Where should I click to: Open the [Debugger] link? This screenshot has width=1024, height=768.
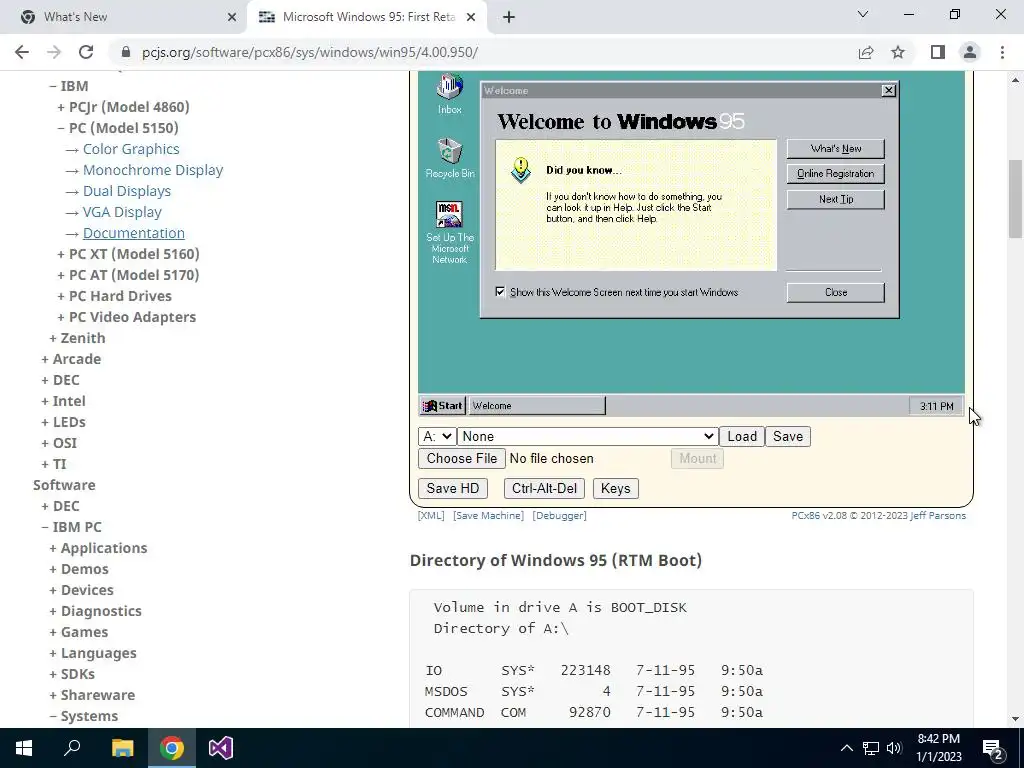tap(559, 516)
